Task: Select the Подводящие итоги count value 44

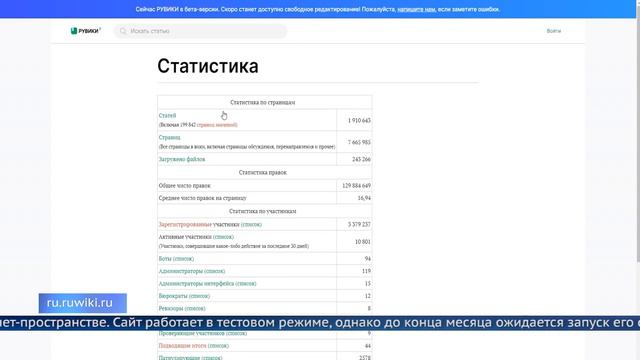Action: point(367,346)
